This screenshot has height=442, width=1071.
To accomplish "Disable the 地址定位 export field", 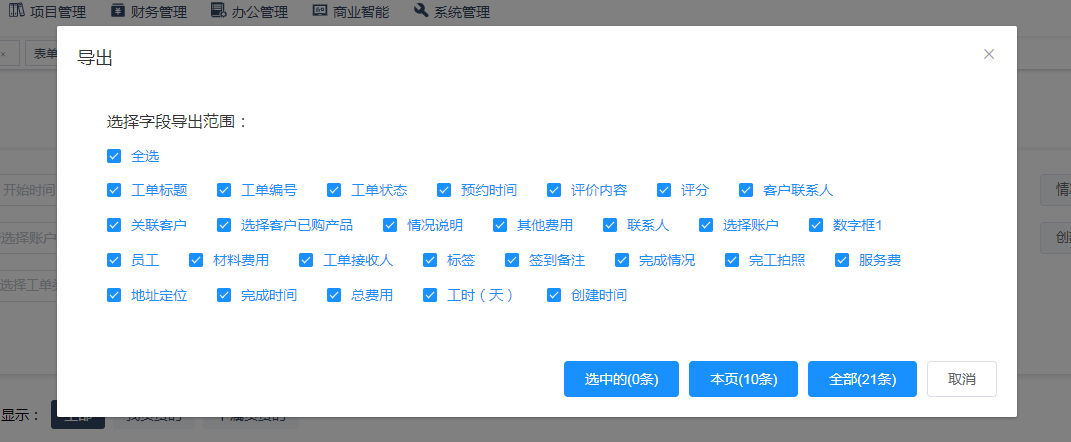I will pos(114,295).
